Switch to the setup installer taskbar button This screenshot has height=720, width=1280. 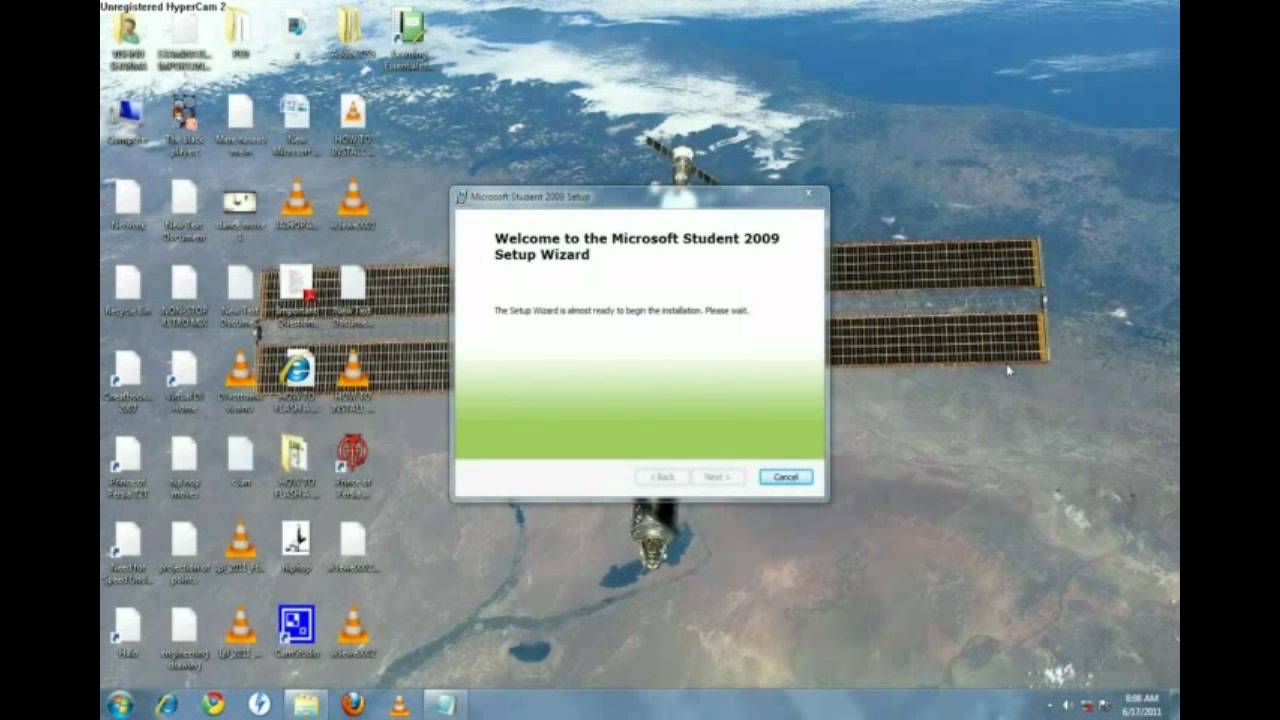pyautogui.click(x=445, y=704)
